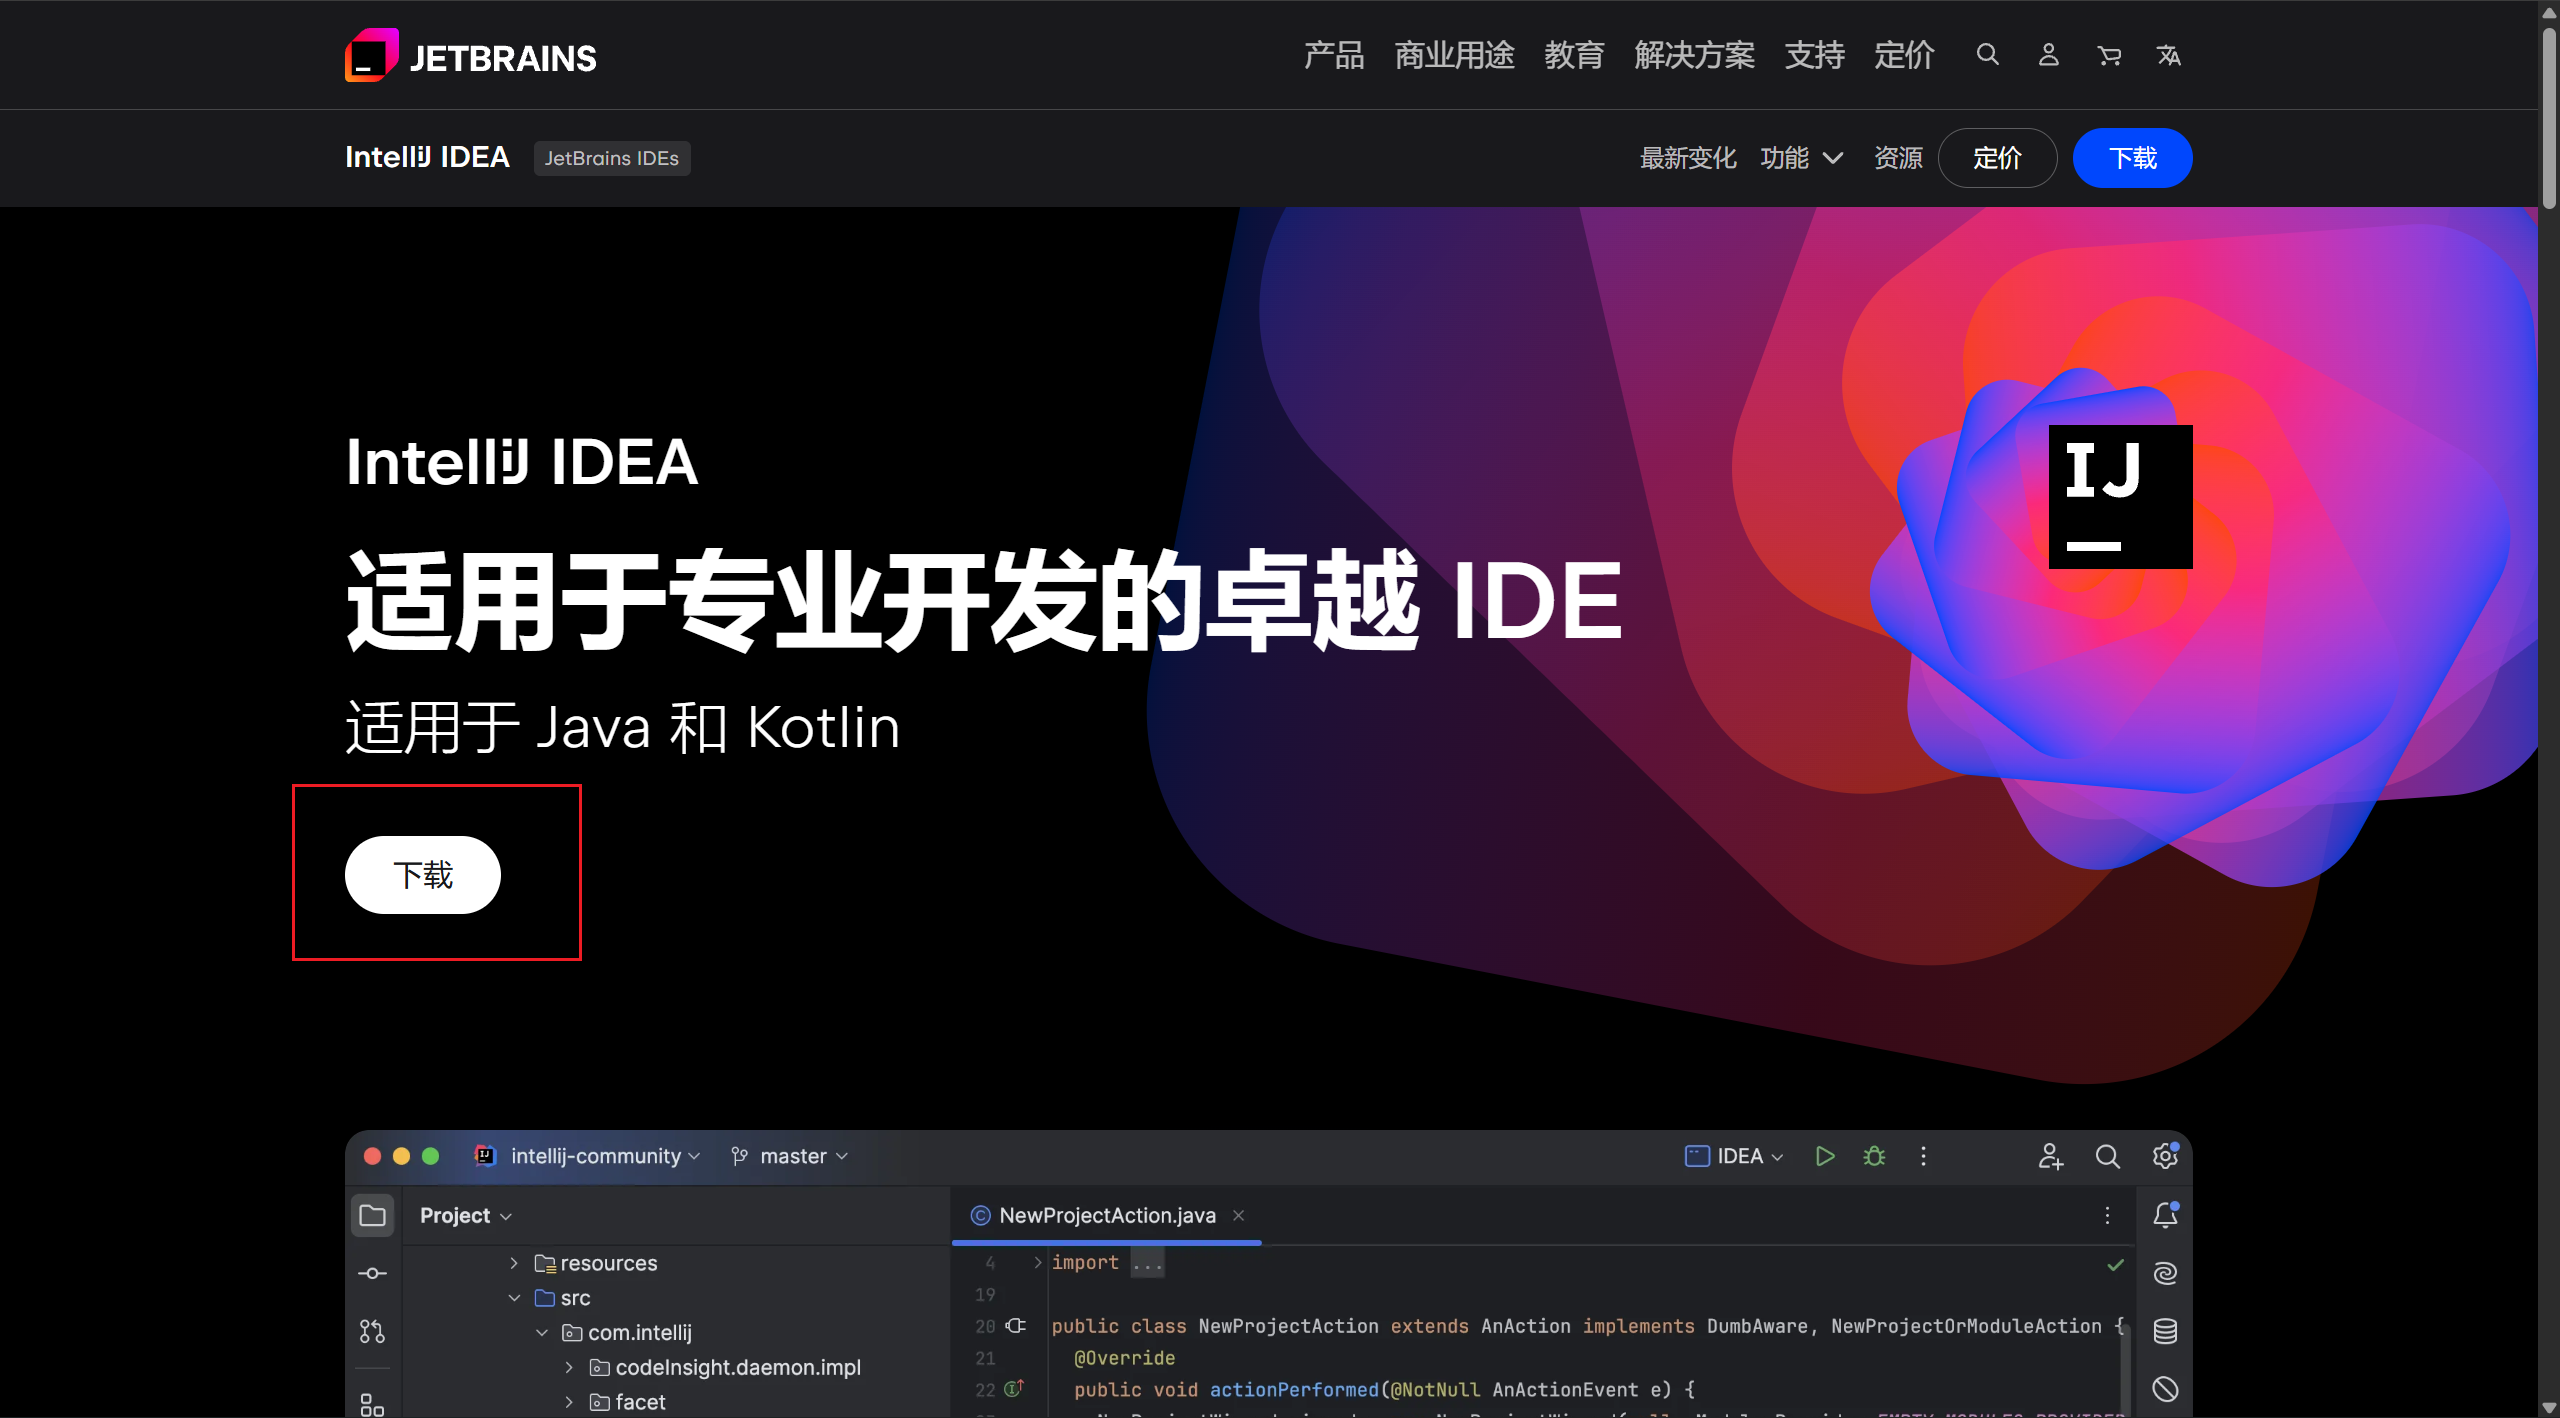Image resolution: width=2560 pixels, height=1418 pixels.
Task: Click the actionPerformed method name in the code
Action: tap(1294, 1390)
